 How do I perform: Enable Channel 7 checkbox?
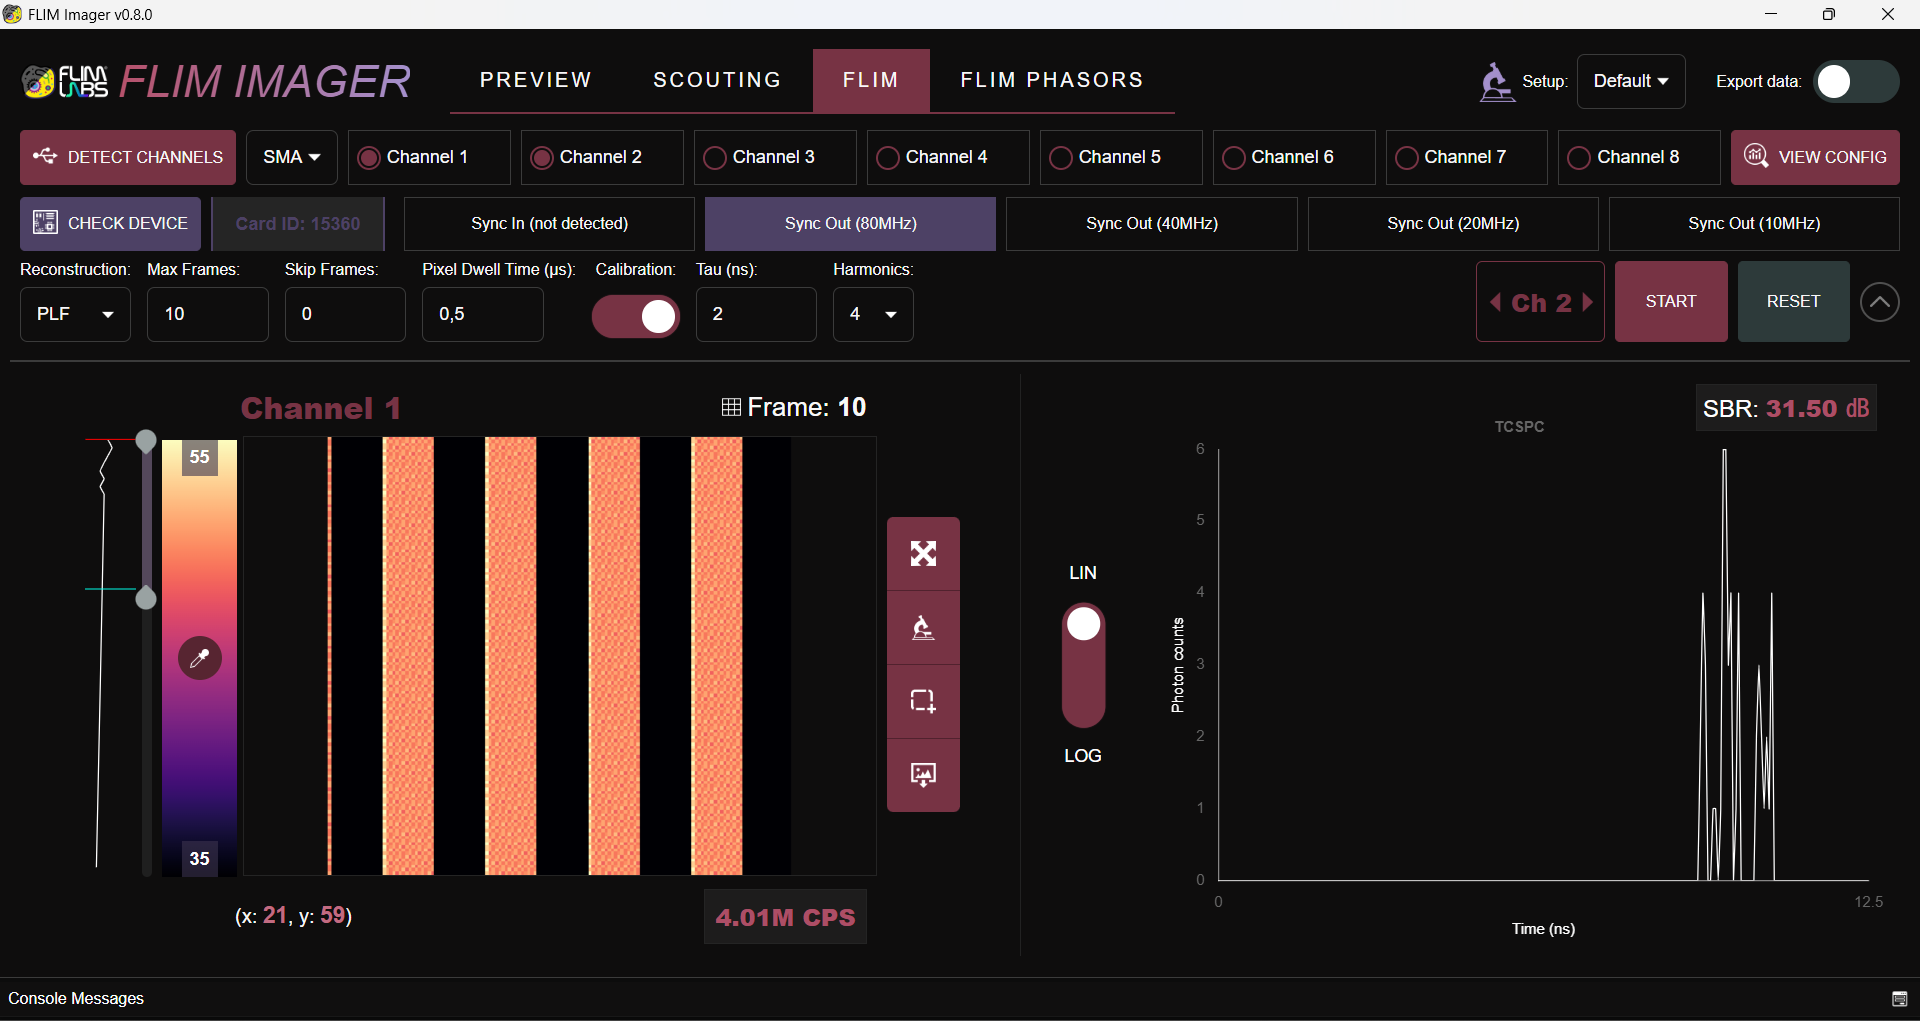coord(1407,158)
